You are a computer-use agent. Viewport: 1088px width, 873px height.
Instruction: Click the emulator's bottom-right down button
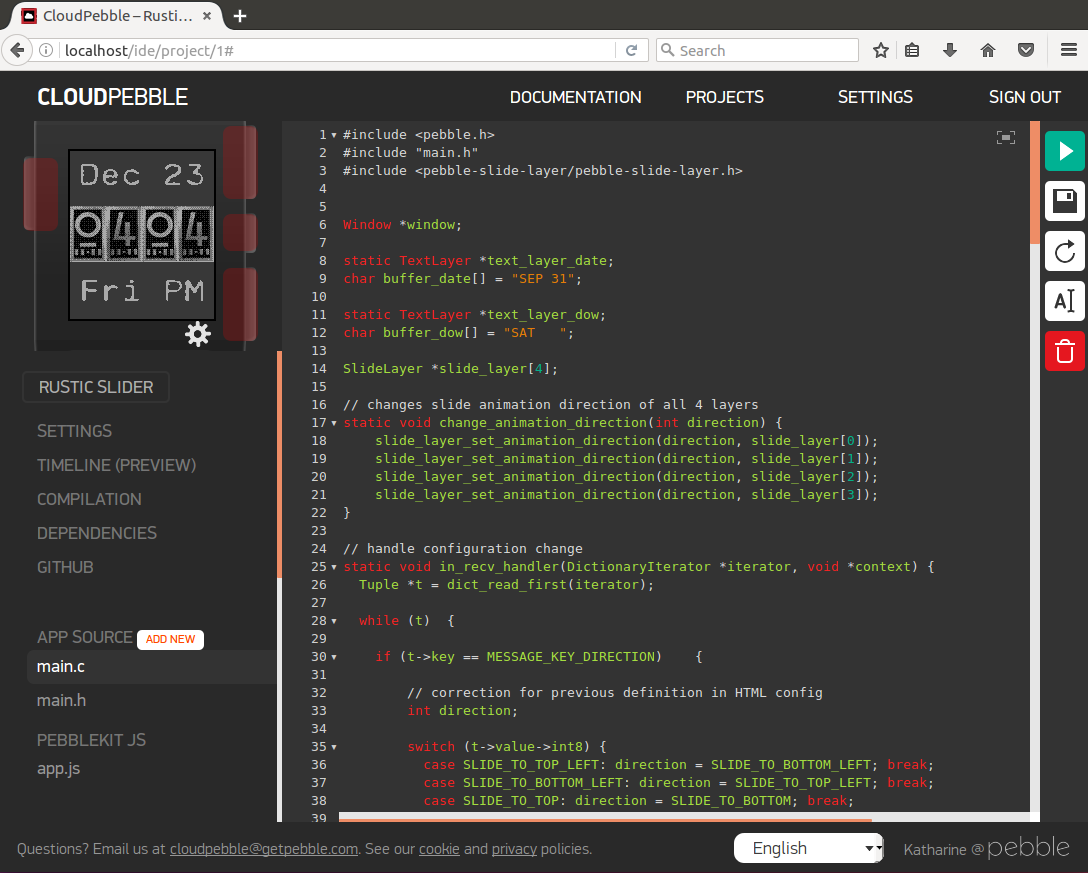click(x=240, y=304)
